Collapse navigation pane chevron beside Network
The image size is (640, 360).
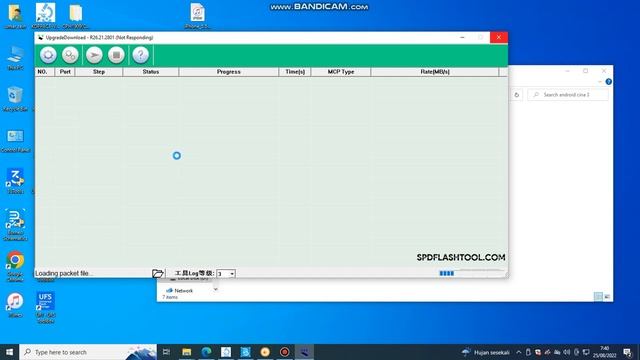pyautogui.click(x=216, y=289)
